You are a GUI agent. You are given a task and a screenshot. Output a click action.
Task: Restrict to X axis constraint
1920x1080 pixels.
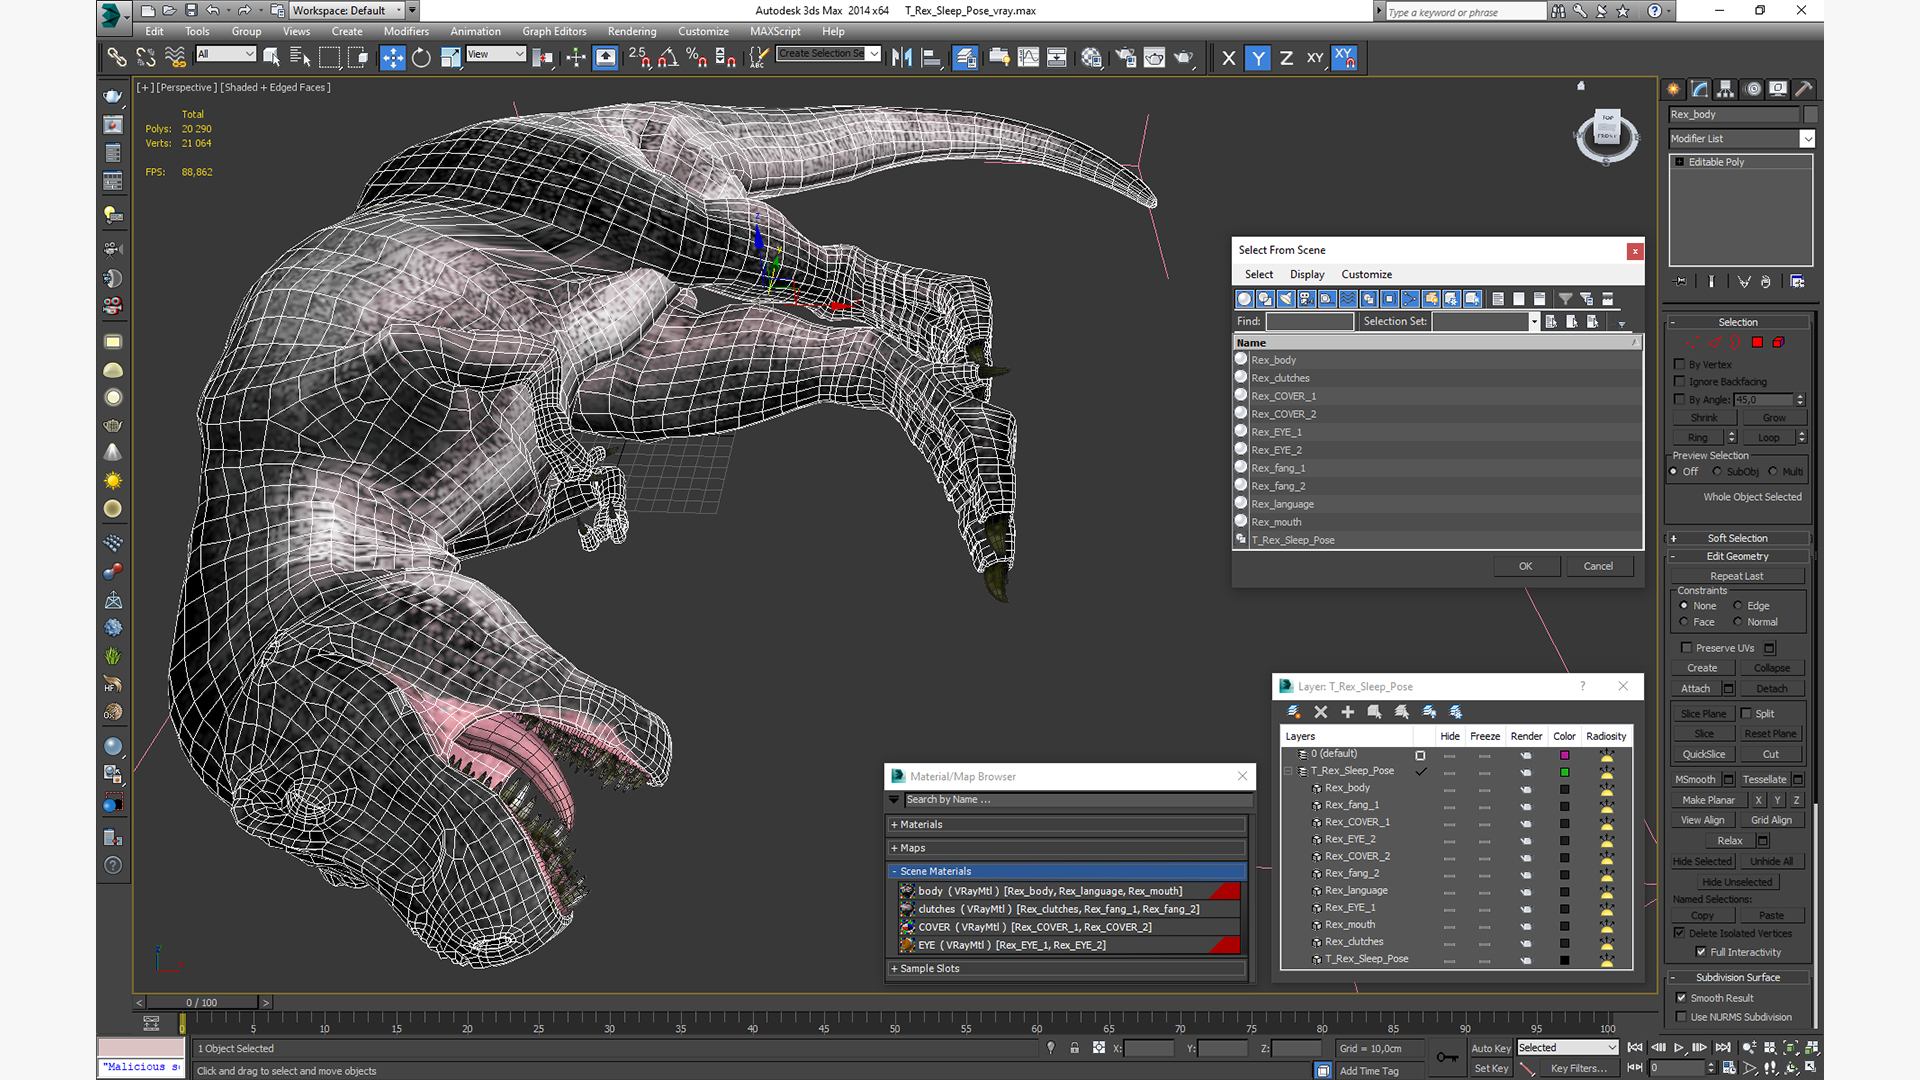1229,58
